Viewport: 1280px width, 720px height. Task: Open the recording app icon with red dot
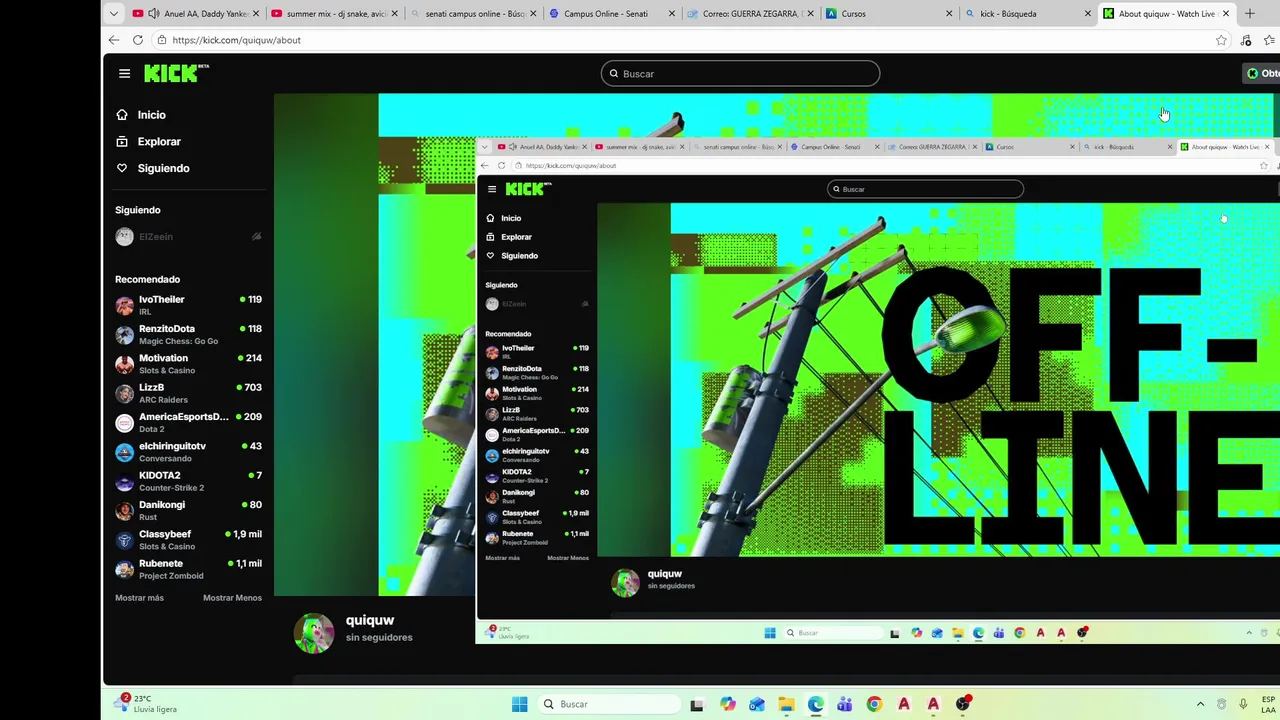pyautogui.click(x=963, y=704)
